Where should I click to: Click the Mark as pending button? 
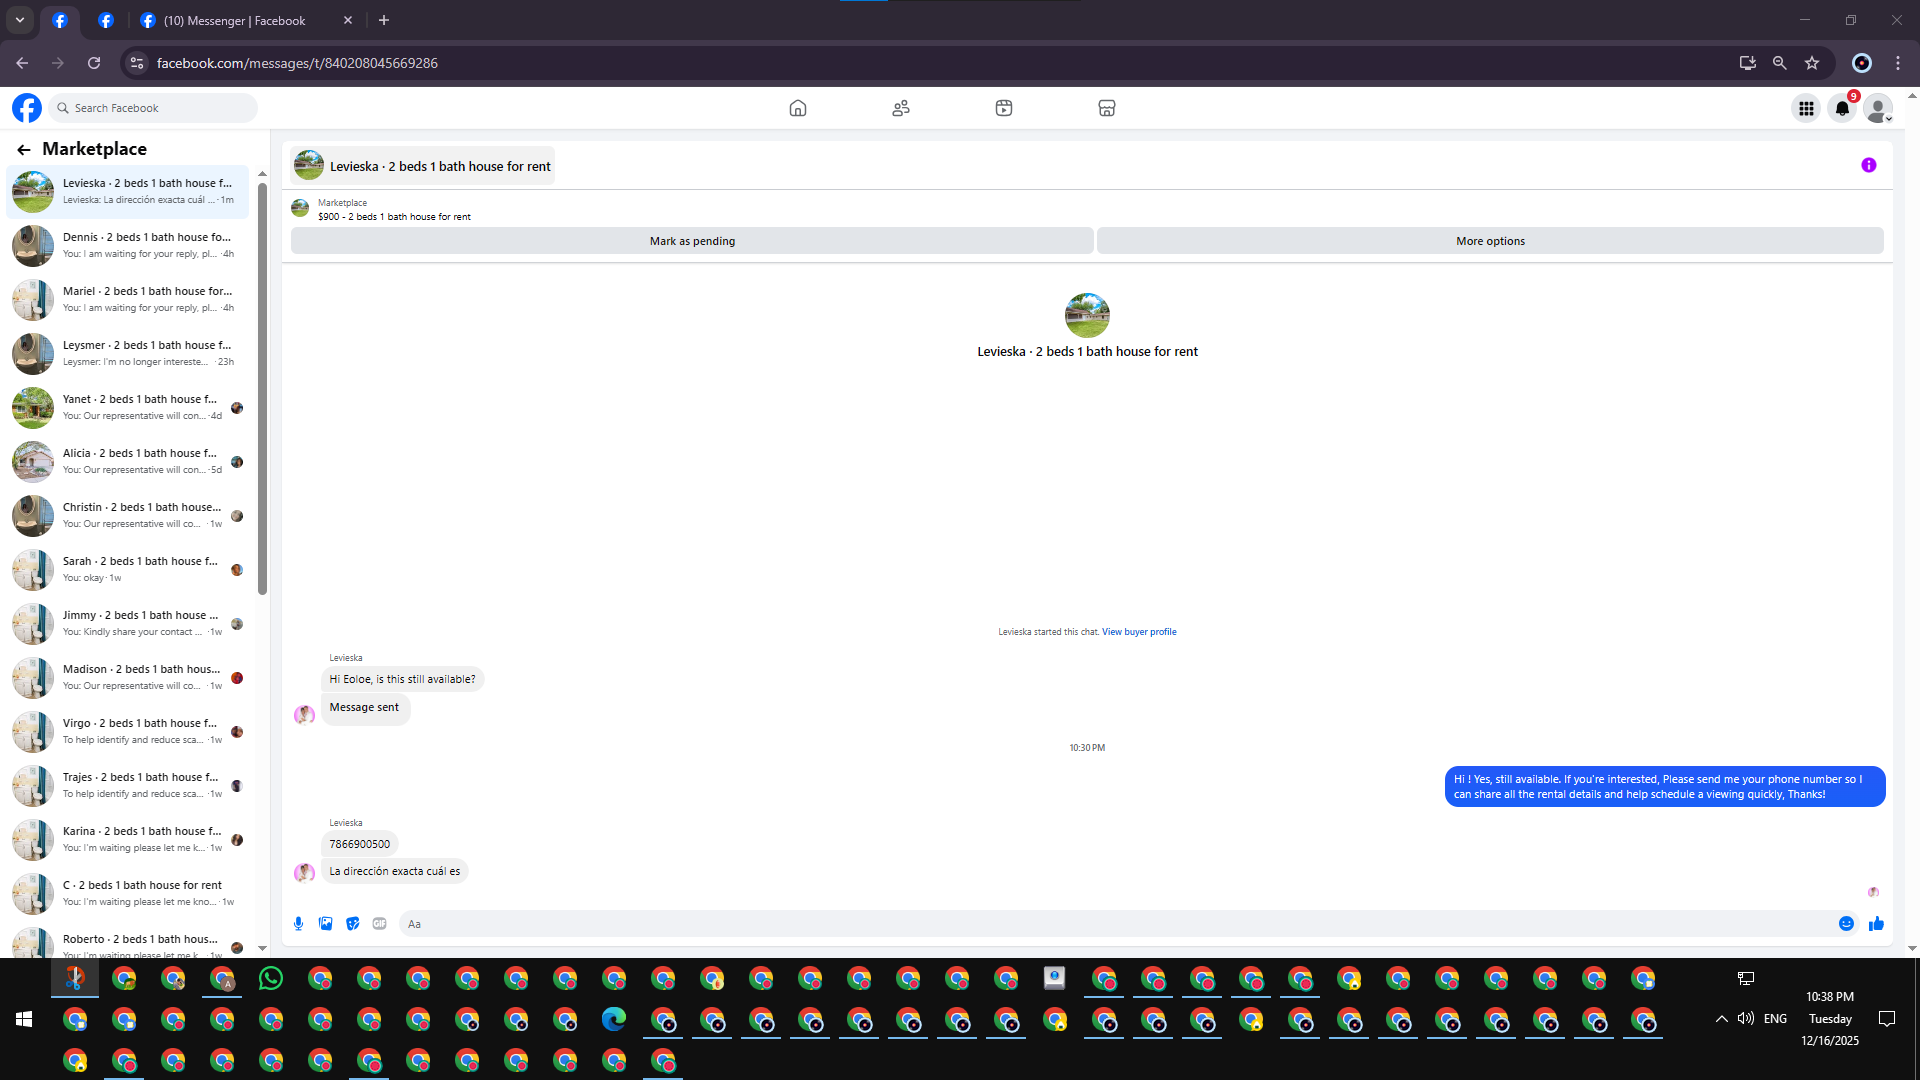tap(692, 241)
